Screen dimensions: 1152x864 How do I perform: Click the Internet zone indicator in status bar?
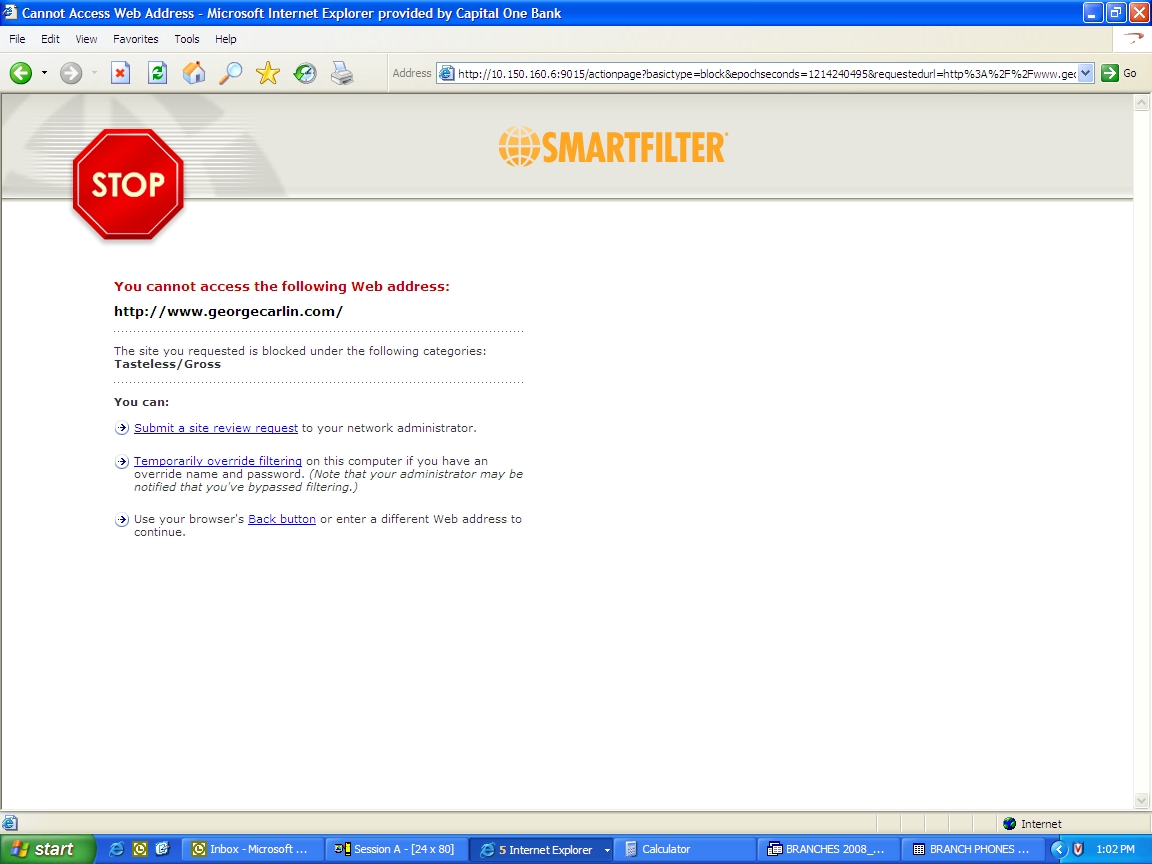point(1032,824)
